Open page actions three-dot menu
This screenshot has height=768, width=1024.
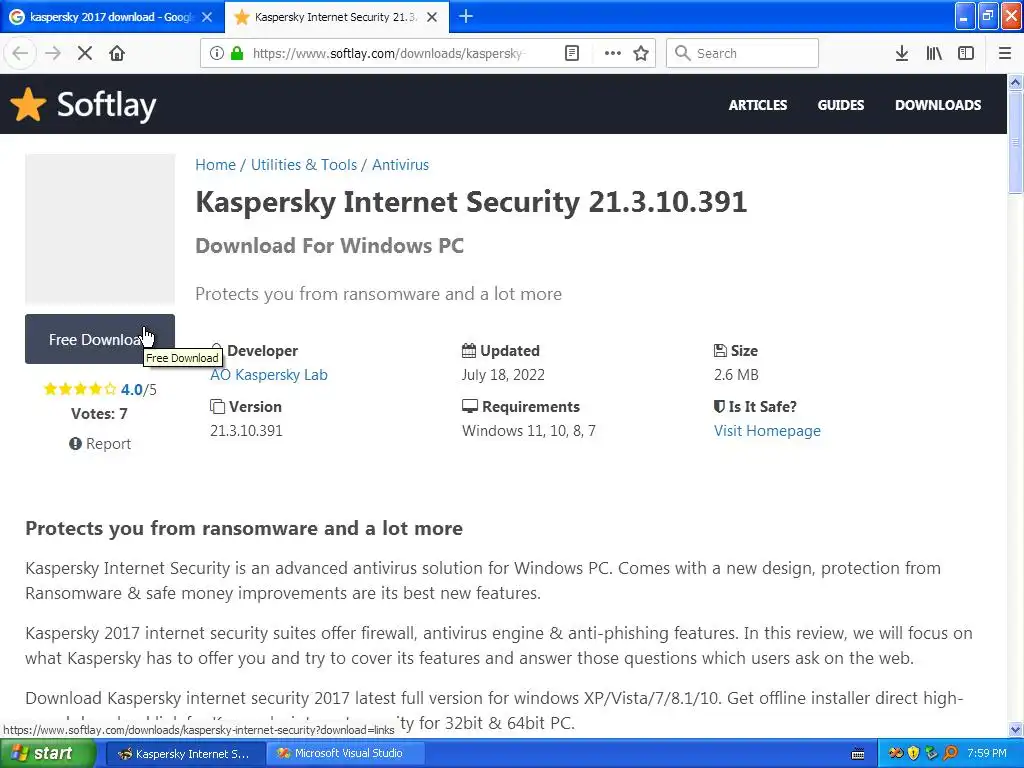click(x=612, y=53)
